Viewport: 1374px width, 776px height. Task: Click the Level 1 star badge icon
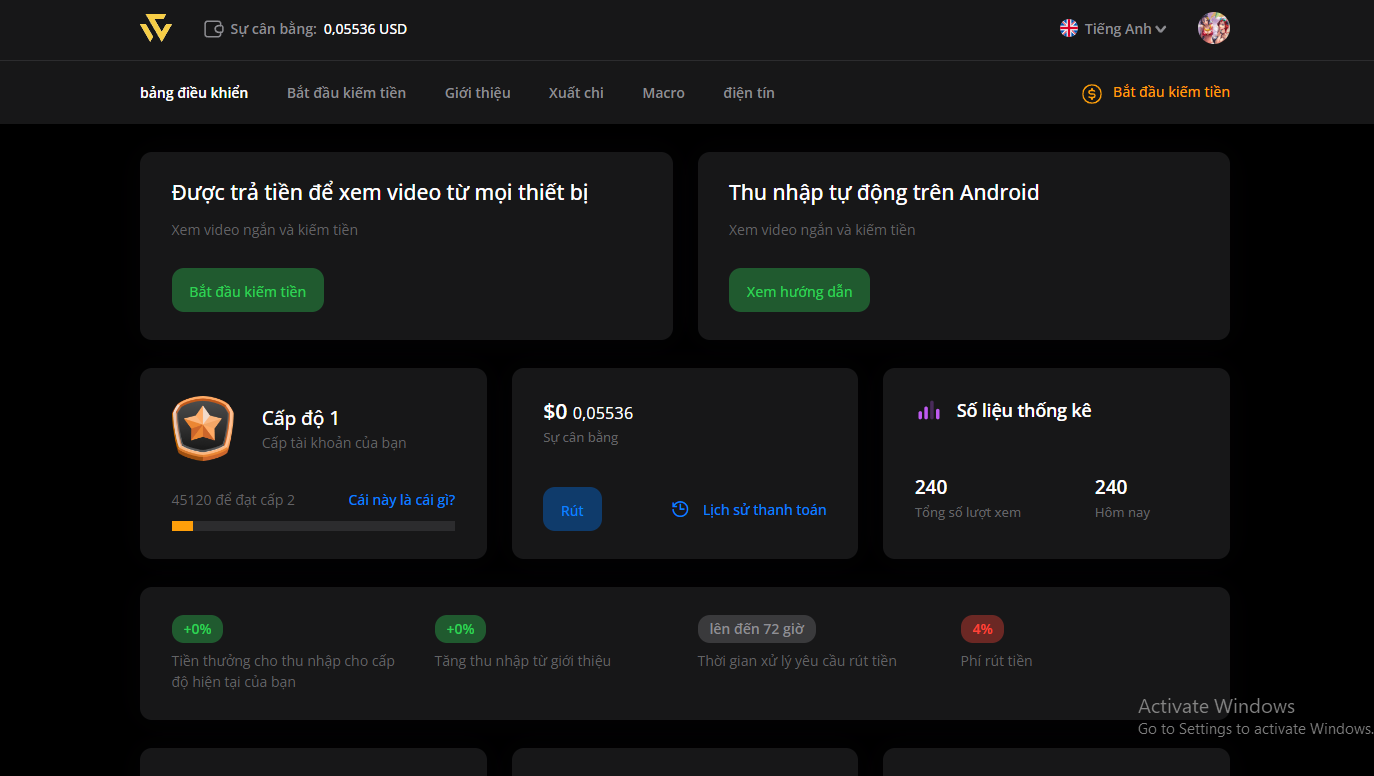(x=203, y=428)
